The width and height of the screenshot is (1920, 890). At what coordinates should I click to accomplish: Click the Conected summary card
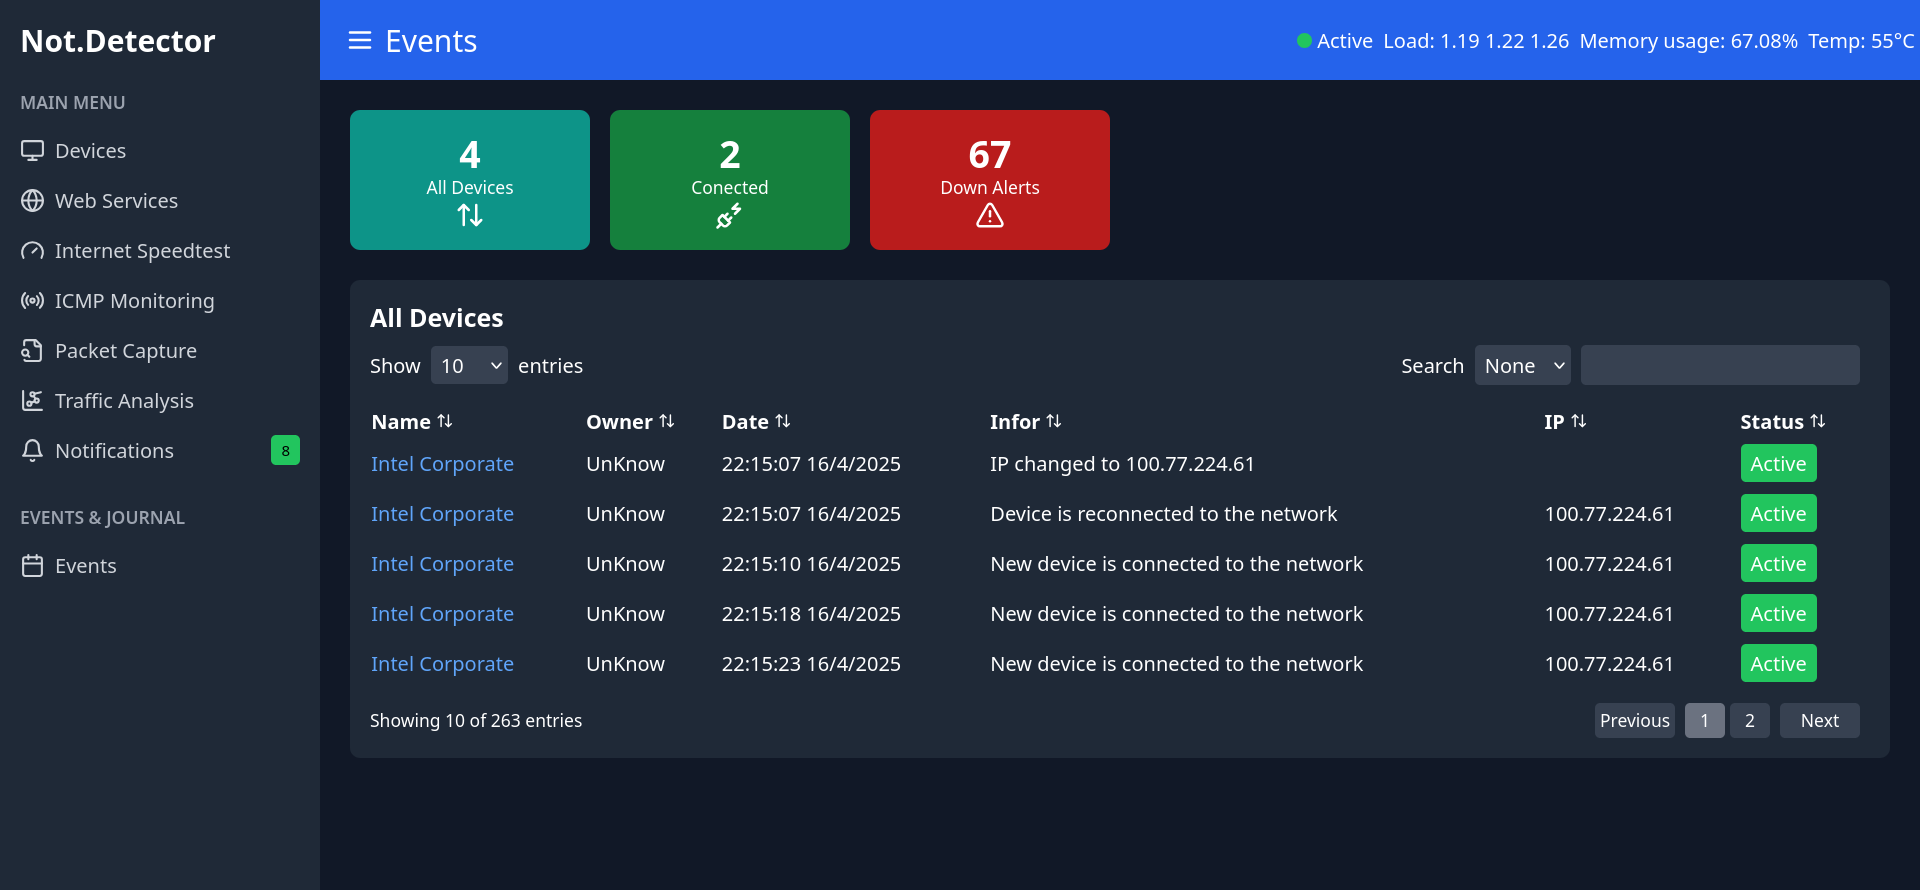(x=730, y=180)
